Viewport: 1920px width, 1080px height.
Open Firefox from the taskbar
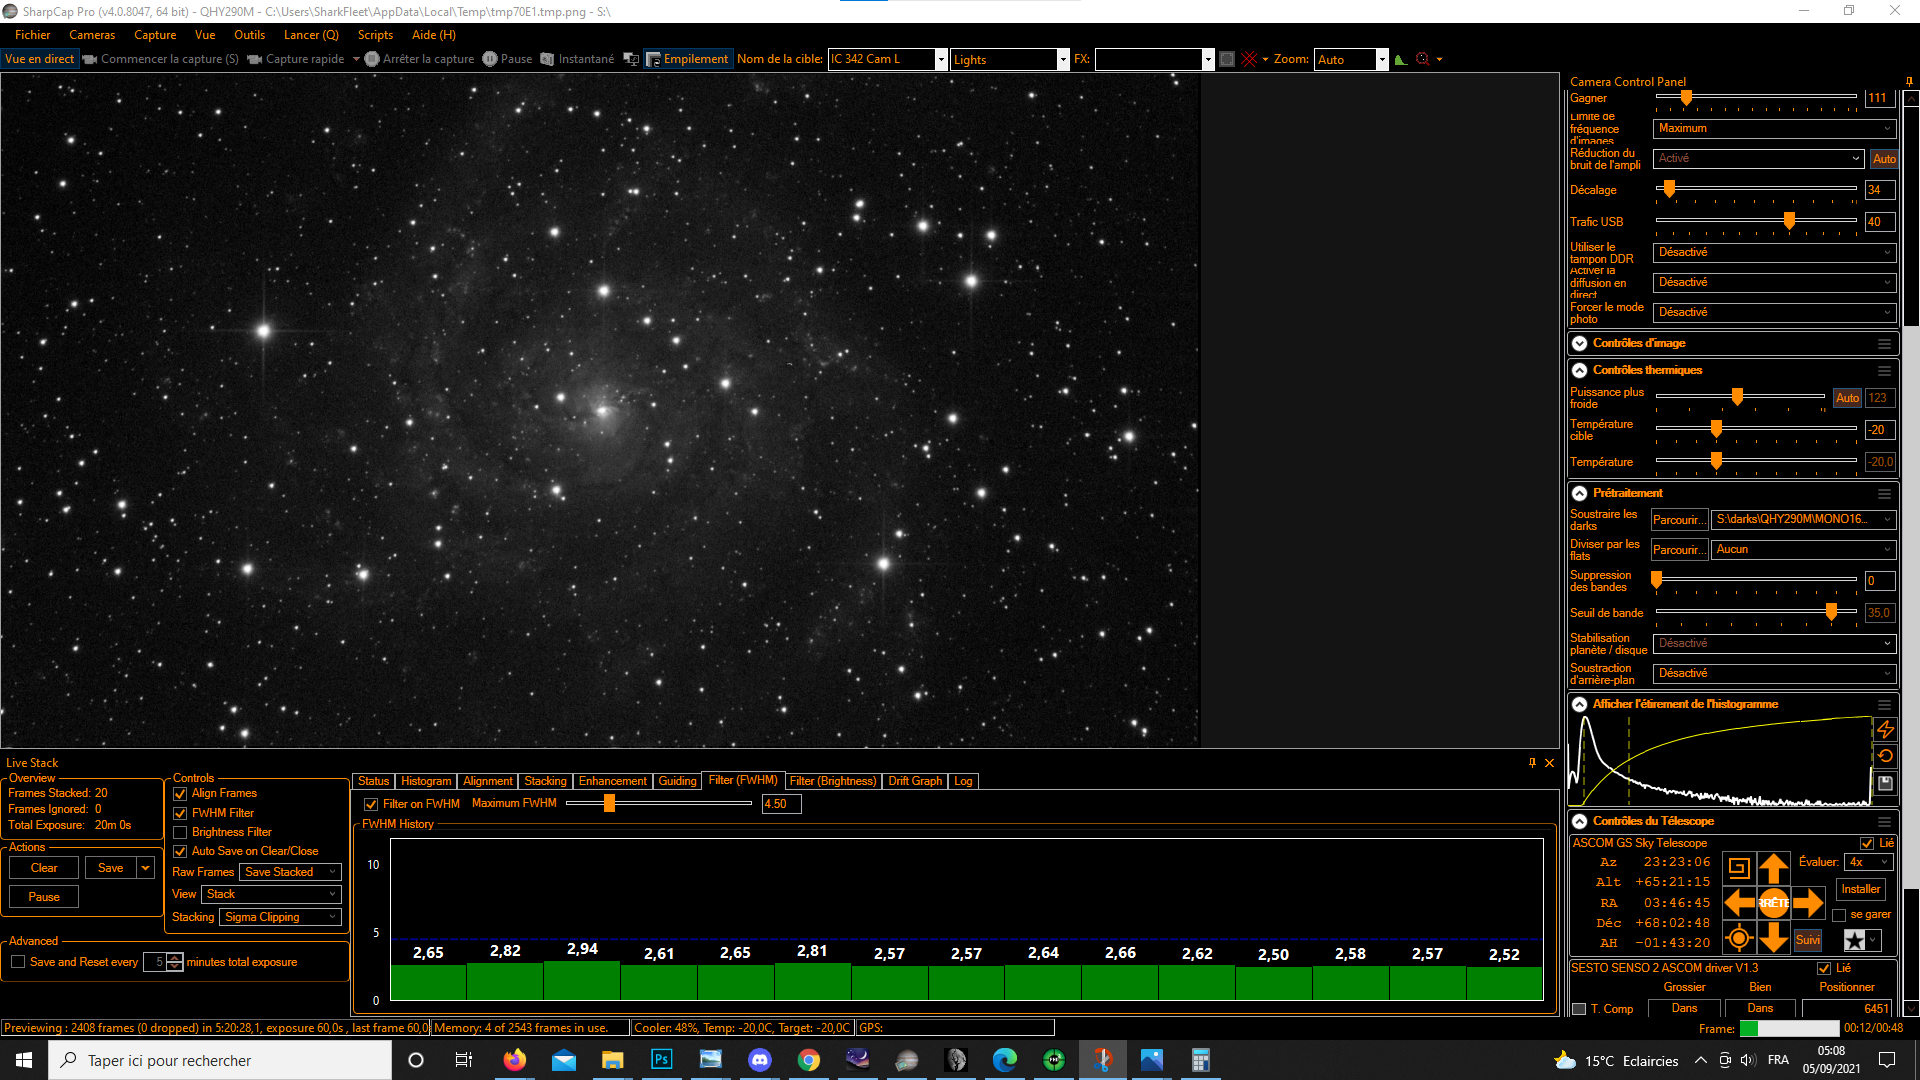point(515,1060)
